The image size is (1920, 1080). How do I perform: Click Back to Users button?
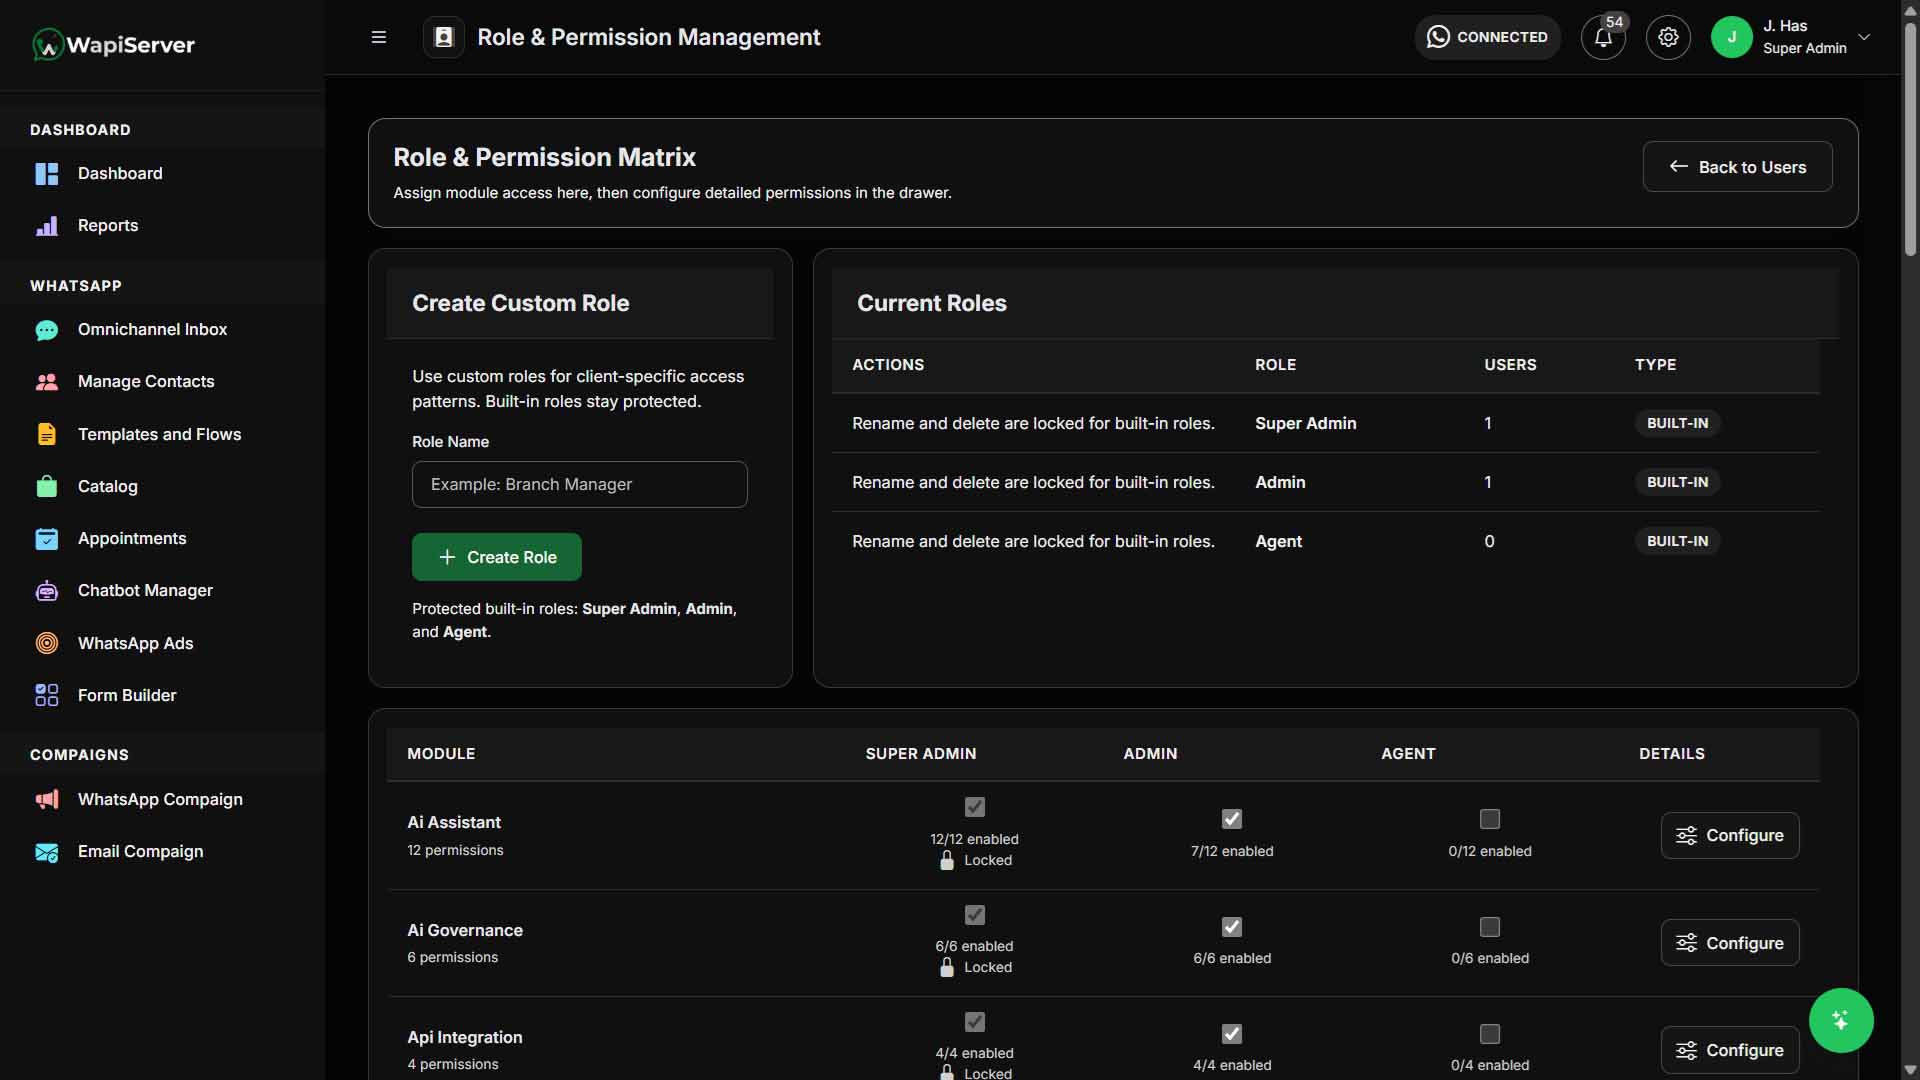(1738, 167)
